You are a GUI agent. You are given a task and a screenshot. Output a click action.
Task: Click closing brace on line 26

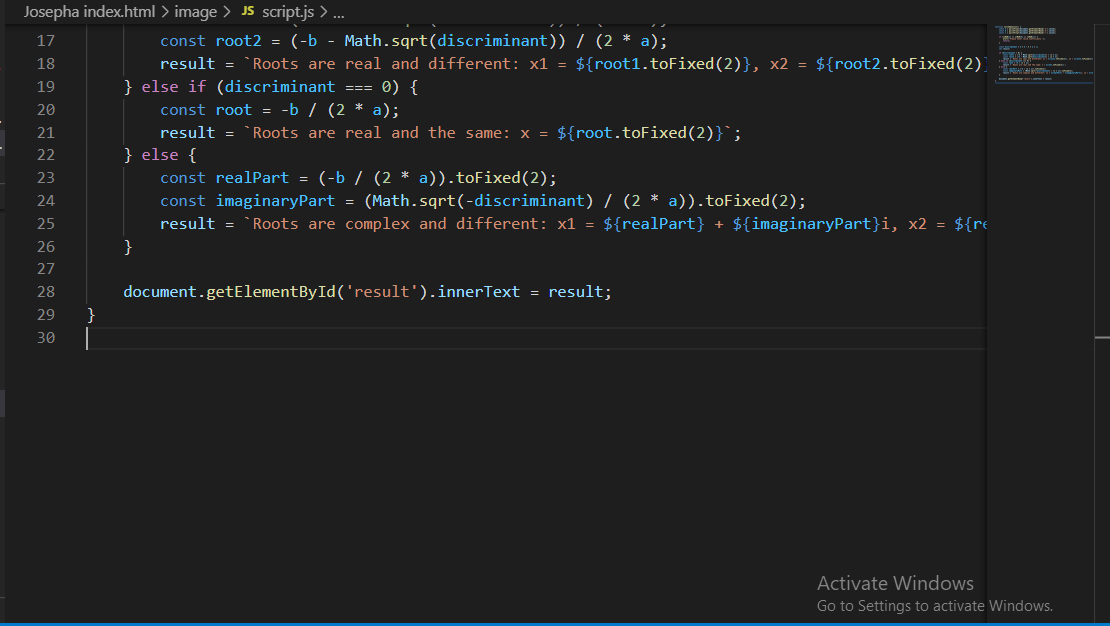(x=128, y=246)
